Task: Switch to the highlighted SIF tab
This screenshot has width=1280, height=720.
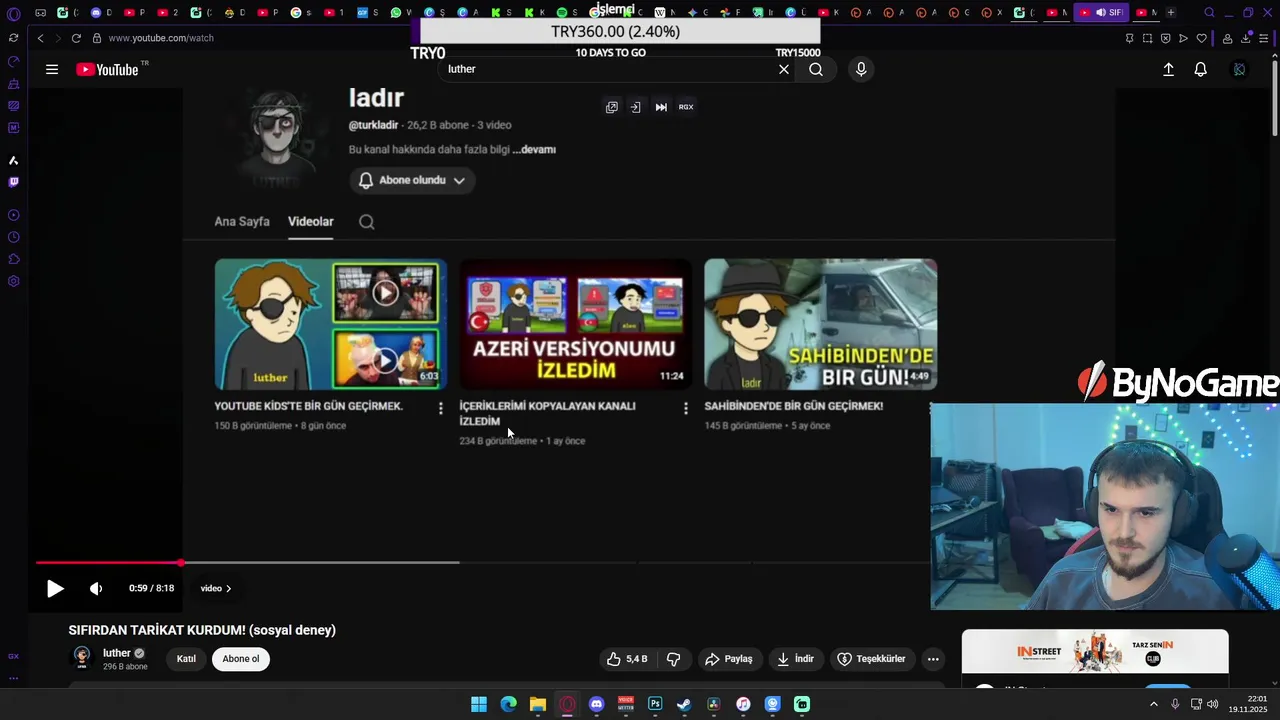Action: [1101, 13]
